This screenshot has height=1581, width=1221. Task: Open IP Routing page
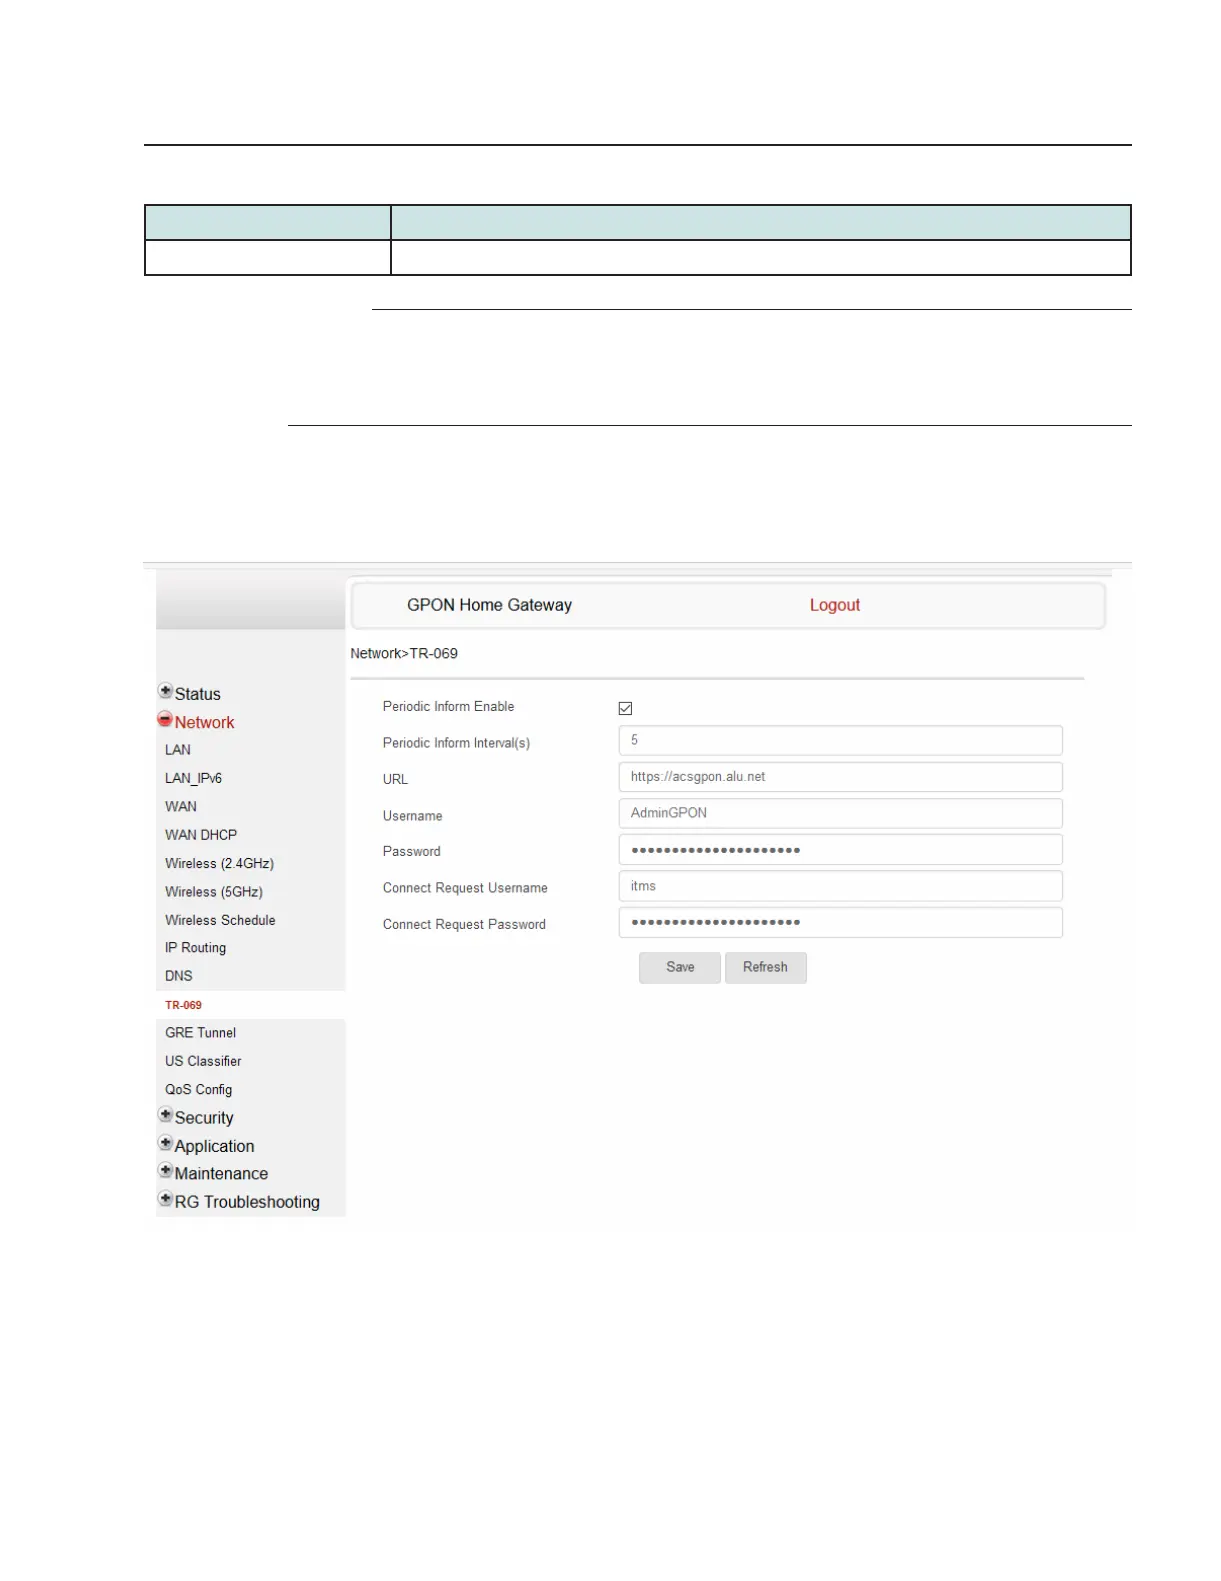196,948
